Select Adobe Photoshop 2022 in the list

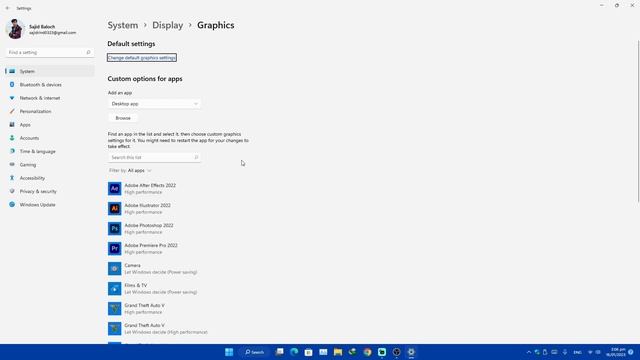point(141,229)
